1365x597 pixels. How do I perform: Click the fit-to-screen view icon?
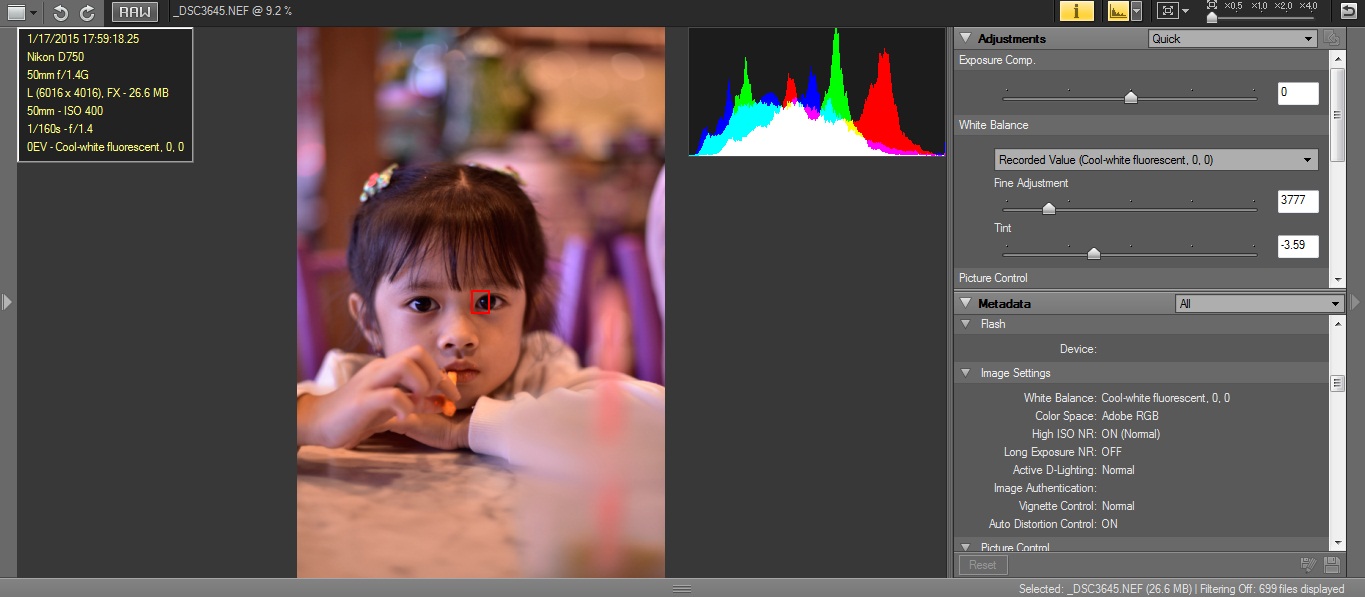tap(1166, 11)
